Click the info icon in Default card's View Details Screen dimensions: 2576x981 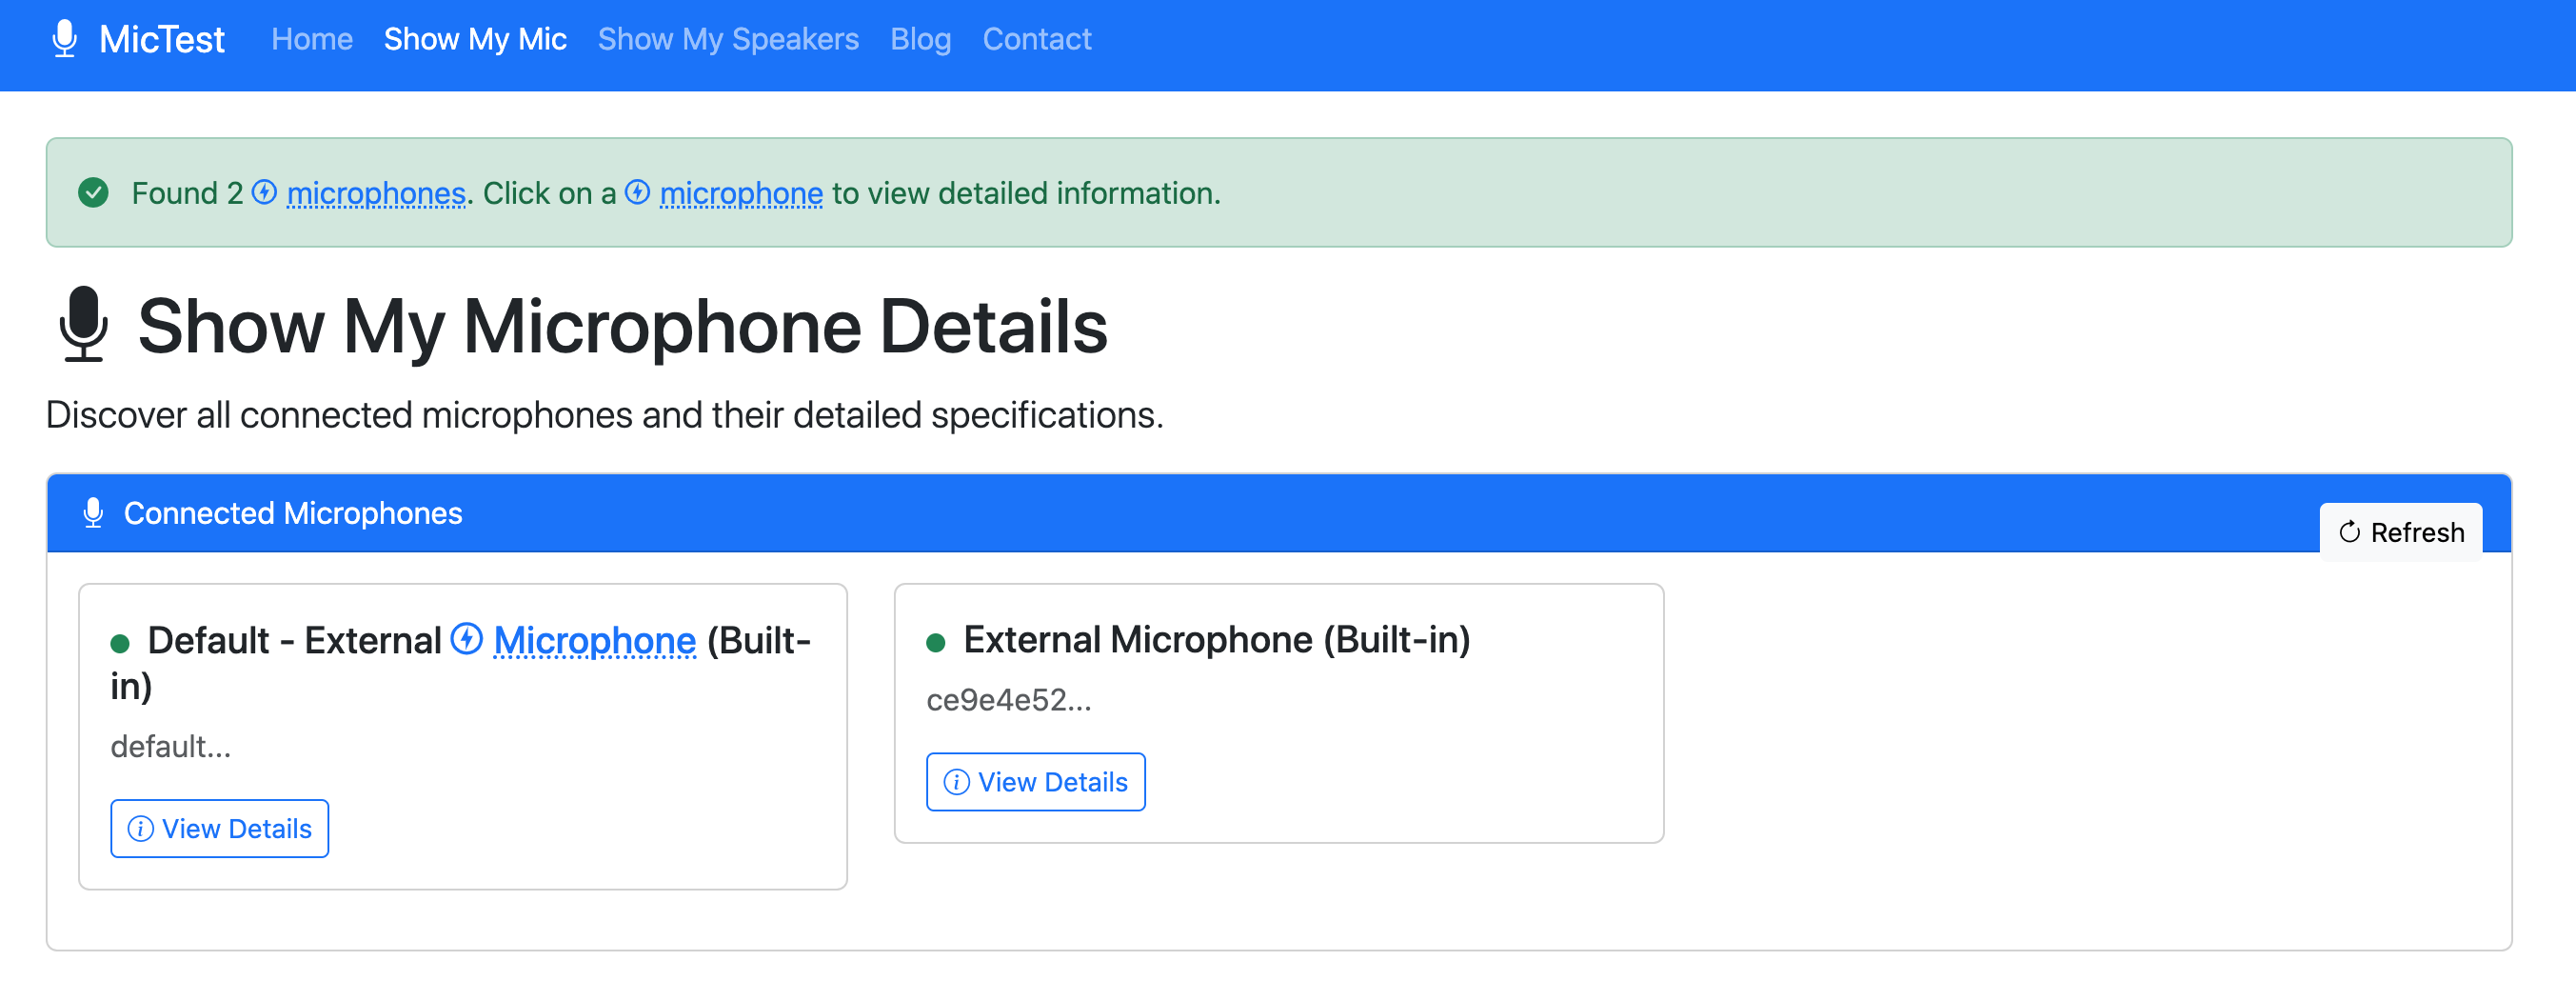(141, 829)
